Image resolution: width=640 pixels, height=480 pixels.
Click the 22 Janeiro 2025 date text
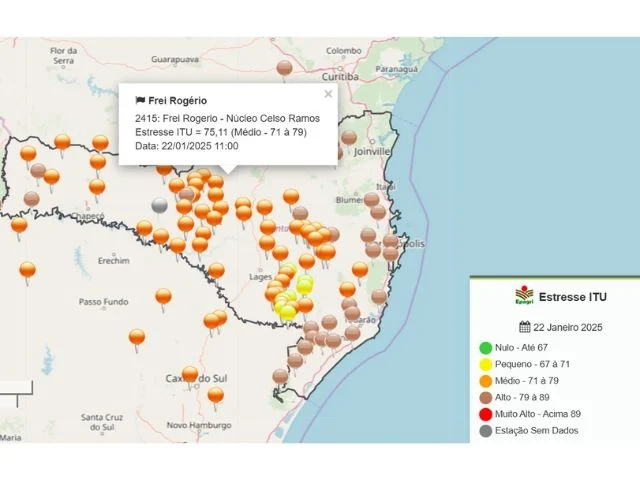tap(568, 327)
